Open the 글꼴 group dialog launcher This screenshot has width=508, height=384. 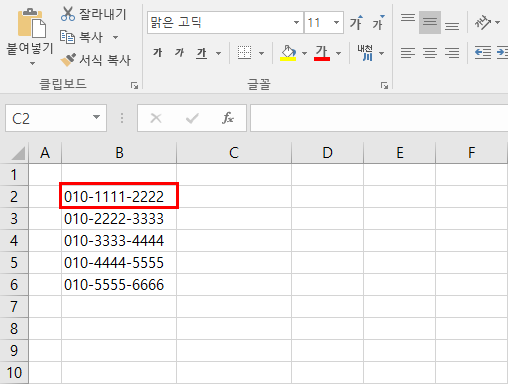pyautogui.click(x=384, y=86)
